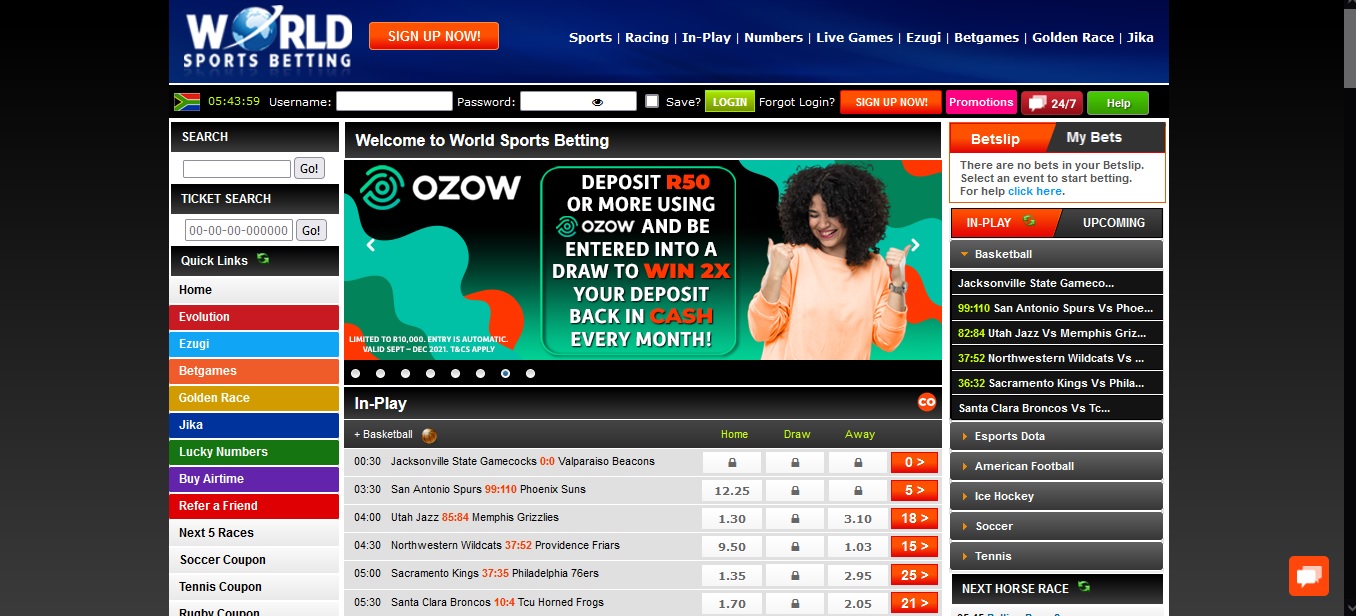Tick the Save login checkbox
The height and width of the screenshot is (616, 1356).
(652, 101)
